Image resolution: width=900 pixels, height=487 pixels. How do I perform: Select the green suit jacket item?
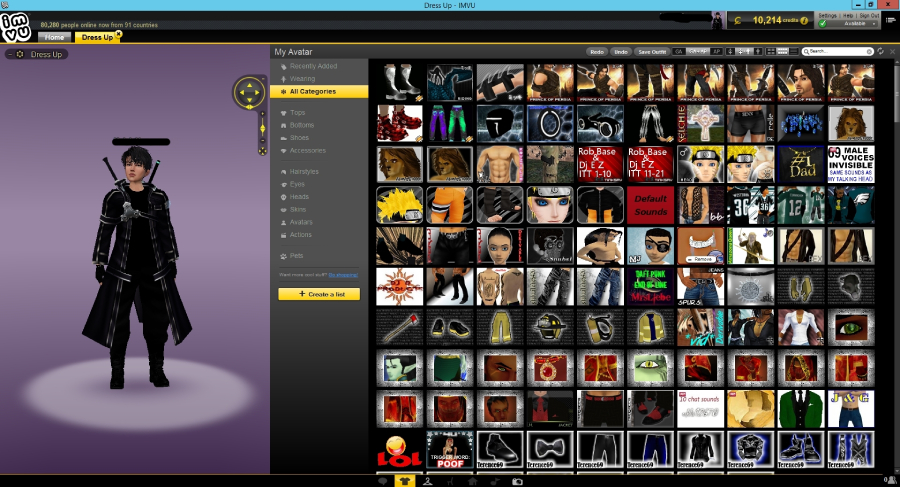801,409
